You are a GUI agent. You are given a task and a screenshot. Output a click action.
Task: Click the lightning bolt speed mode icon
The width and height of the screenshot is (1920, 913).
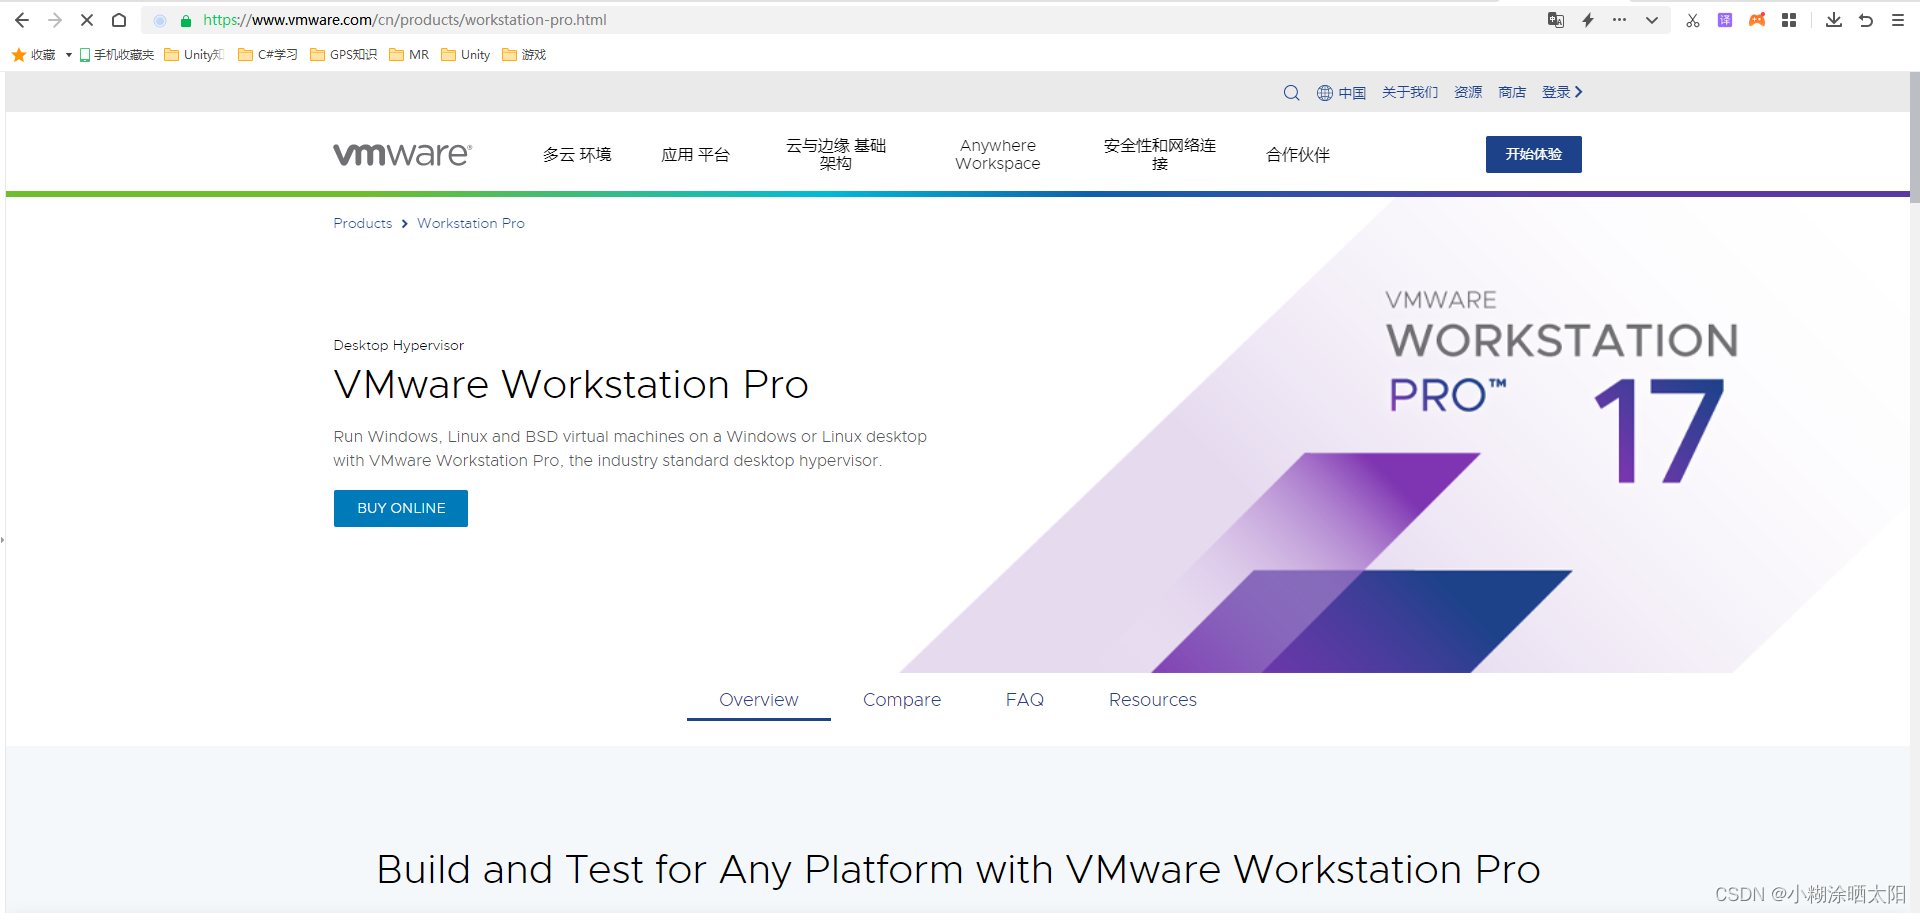[1588, 20]
